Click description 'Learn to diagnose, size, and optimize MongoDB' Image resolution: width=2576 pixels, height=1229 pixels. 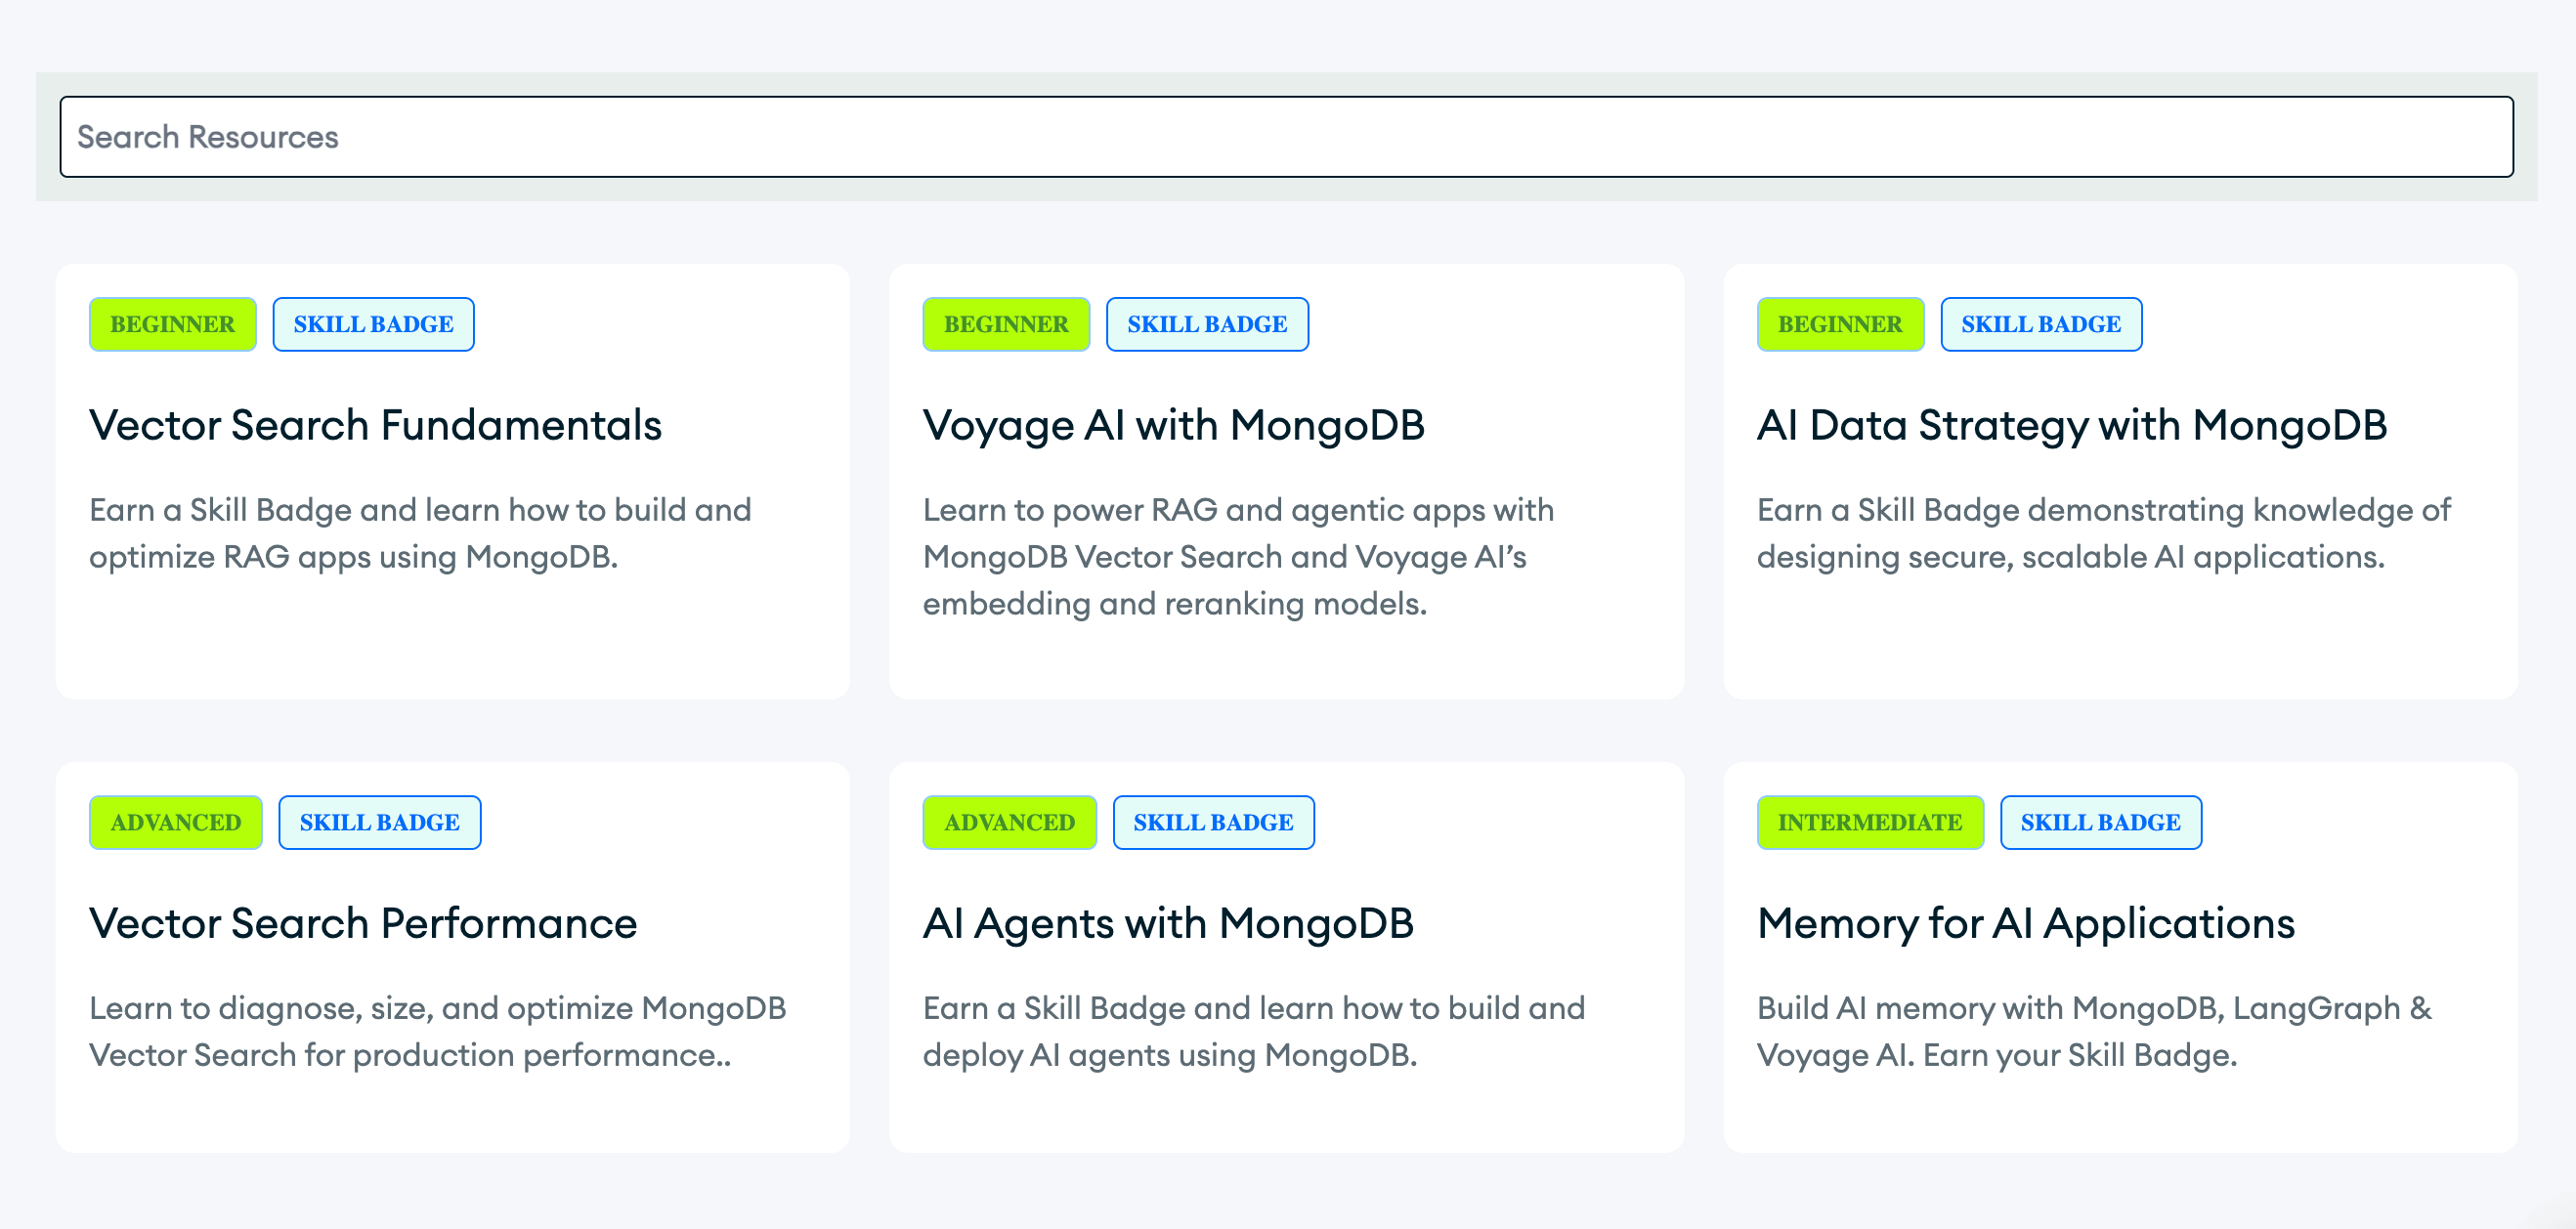(437, 1031)
